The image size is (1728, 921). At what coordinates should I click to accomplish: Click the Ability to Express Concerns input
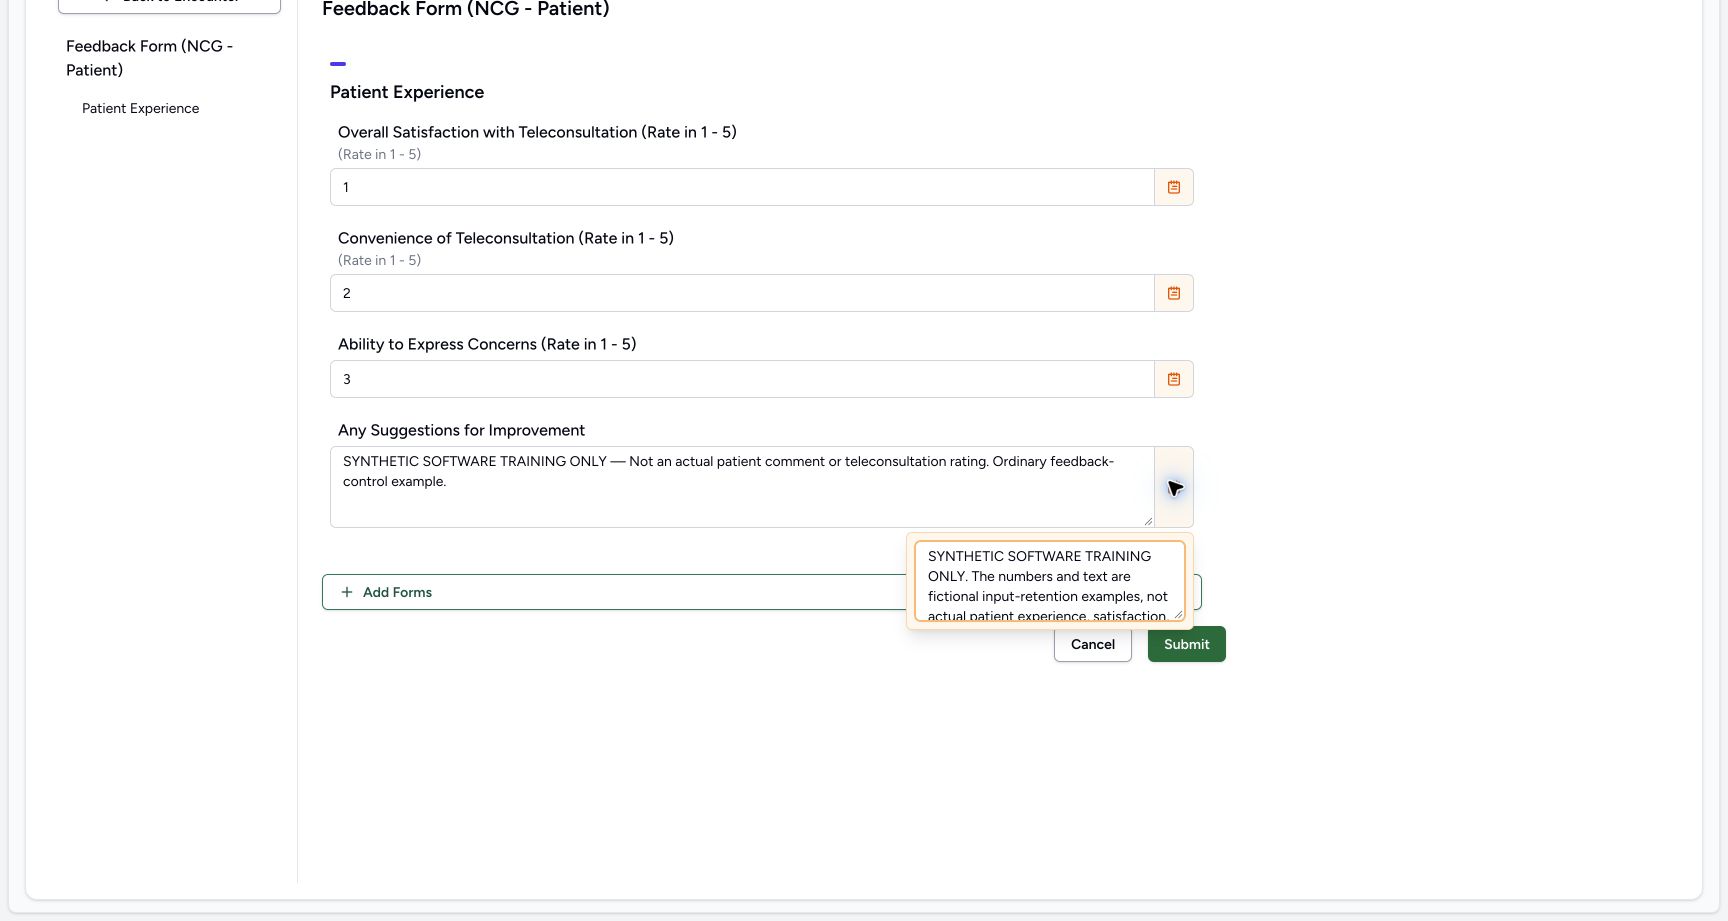point(742,379)
